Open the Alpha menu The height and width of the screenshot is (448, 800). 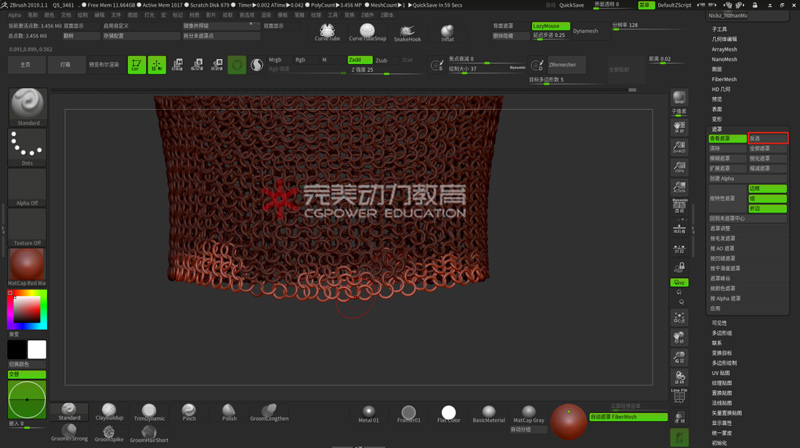pyautogui.click(x=14, y=16)
